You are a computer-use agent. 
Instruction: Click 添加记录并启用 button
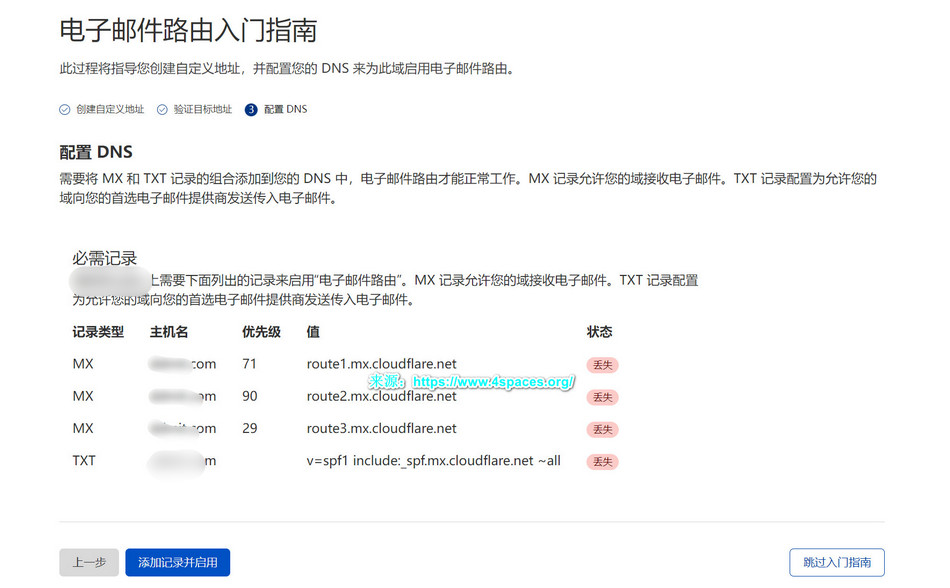[178, 562]
